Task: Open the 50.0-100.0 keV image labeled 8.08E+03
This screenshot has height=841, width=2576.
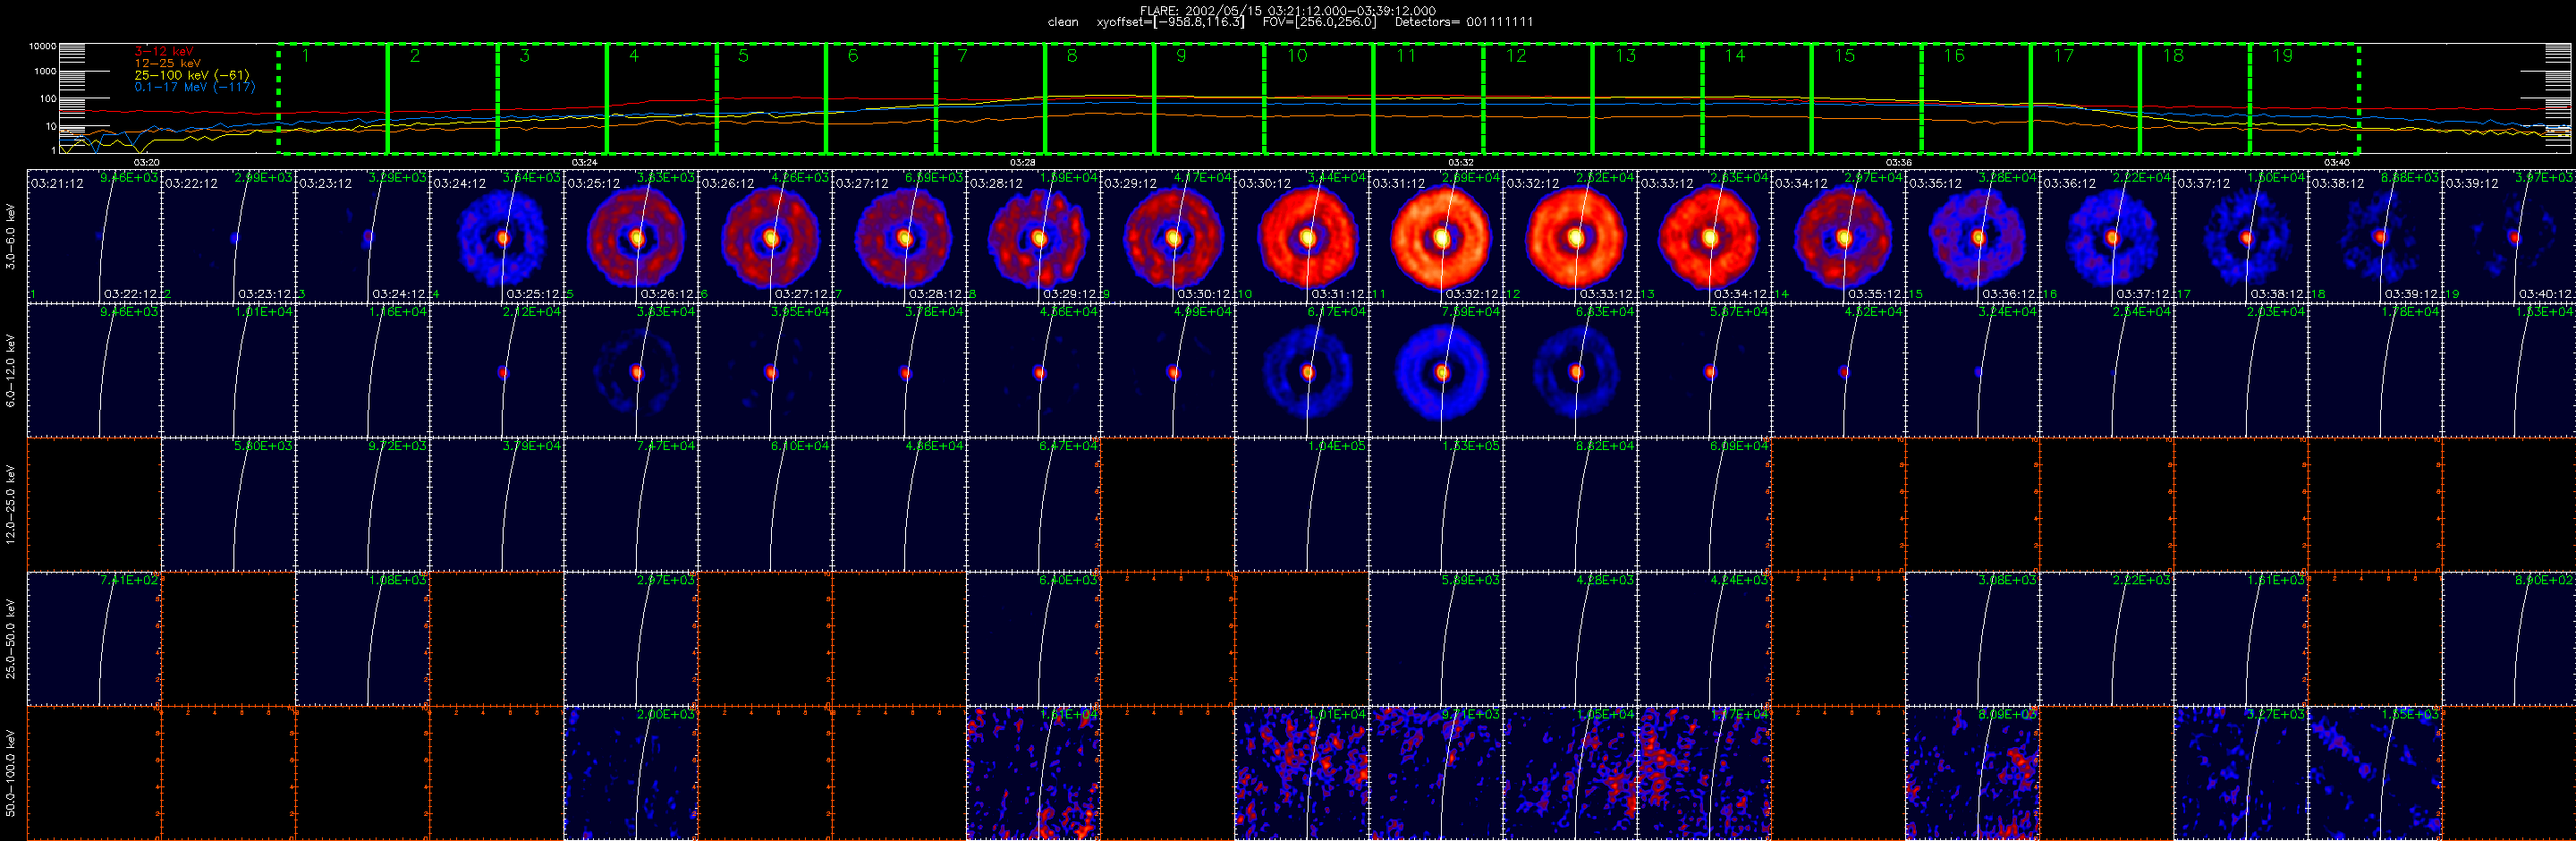Action: (1972, 773)
